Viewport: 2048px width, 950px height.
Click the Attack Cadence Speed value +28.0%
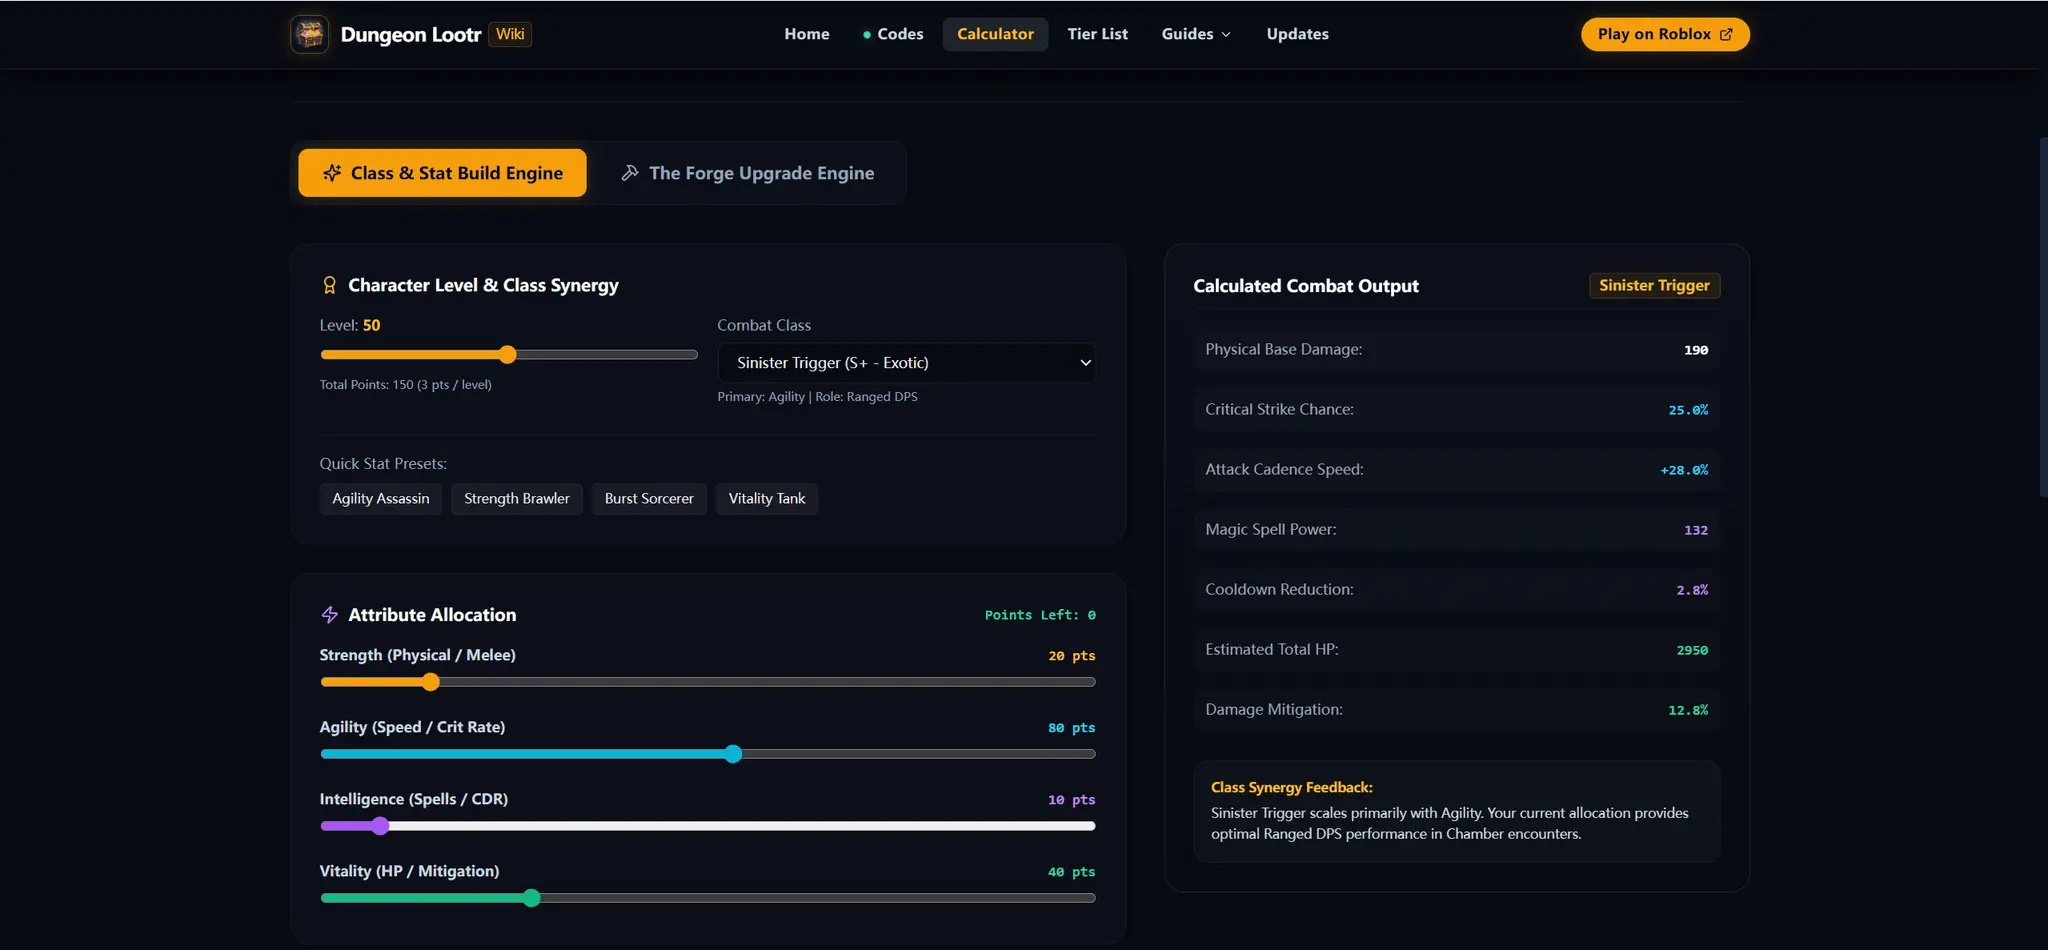tap(1684, 470)
